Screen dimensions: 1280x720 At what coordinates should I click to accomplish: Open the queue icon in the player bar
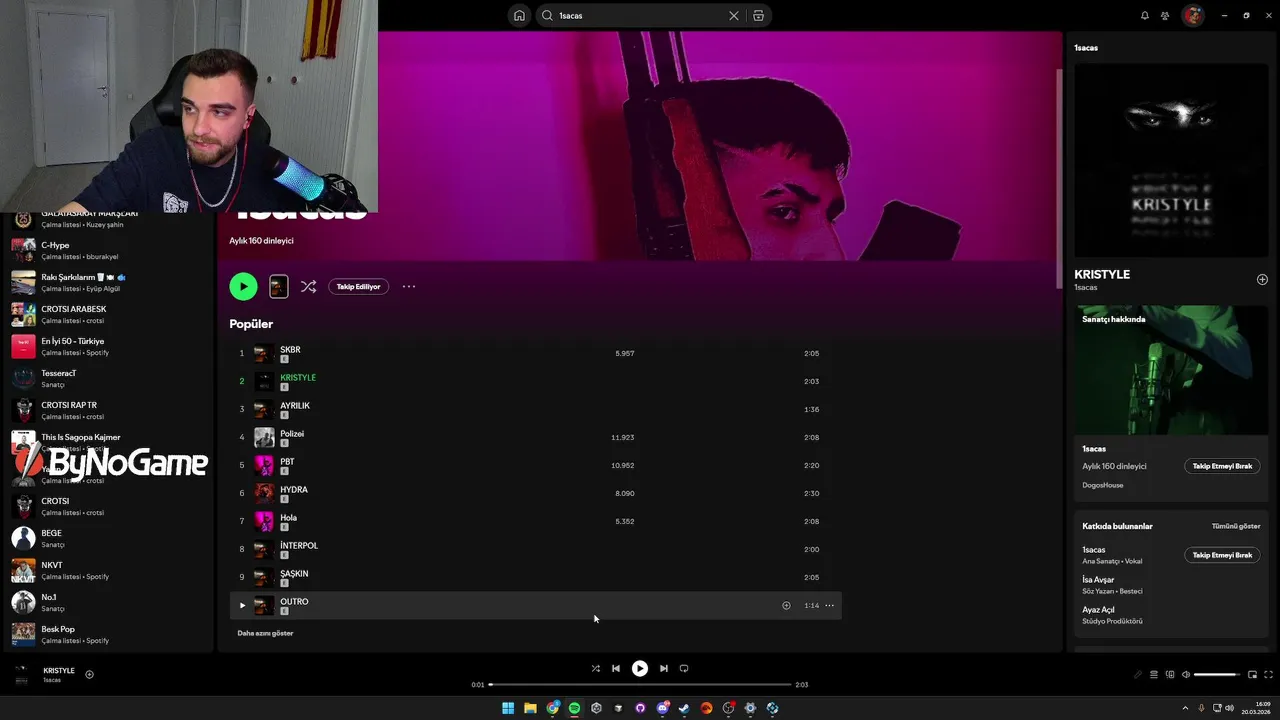point(1153,674)
